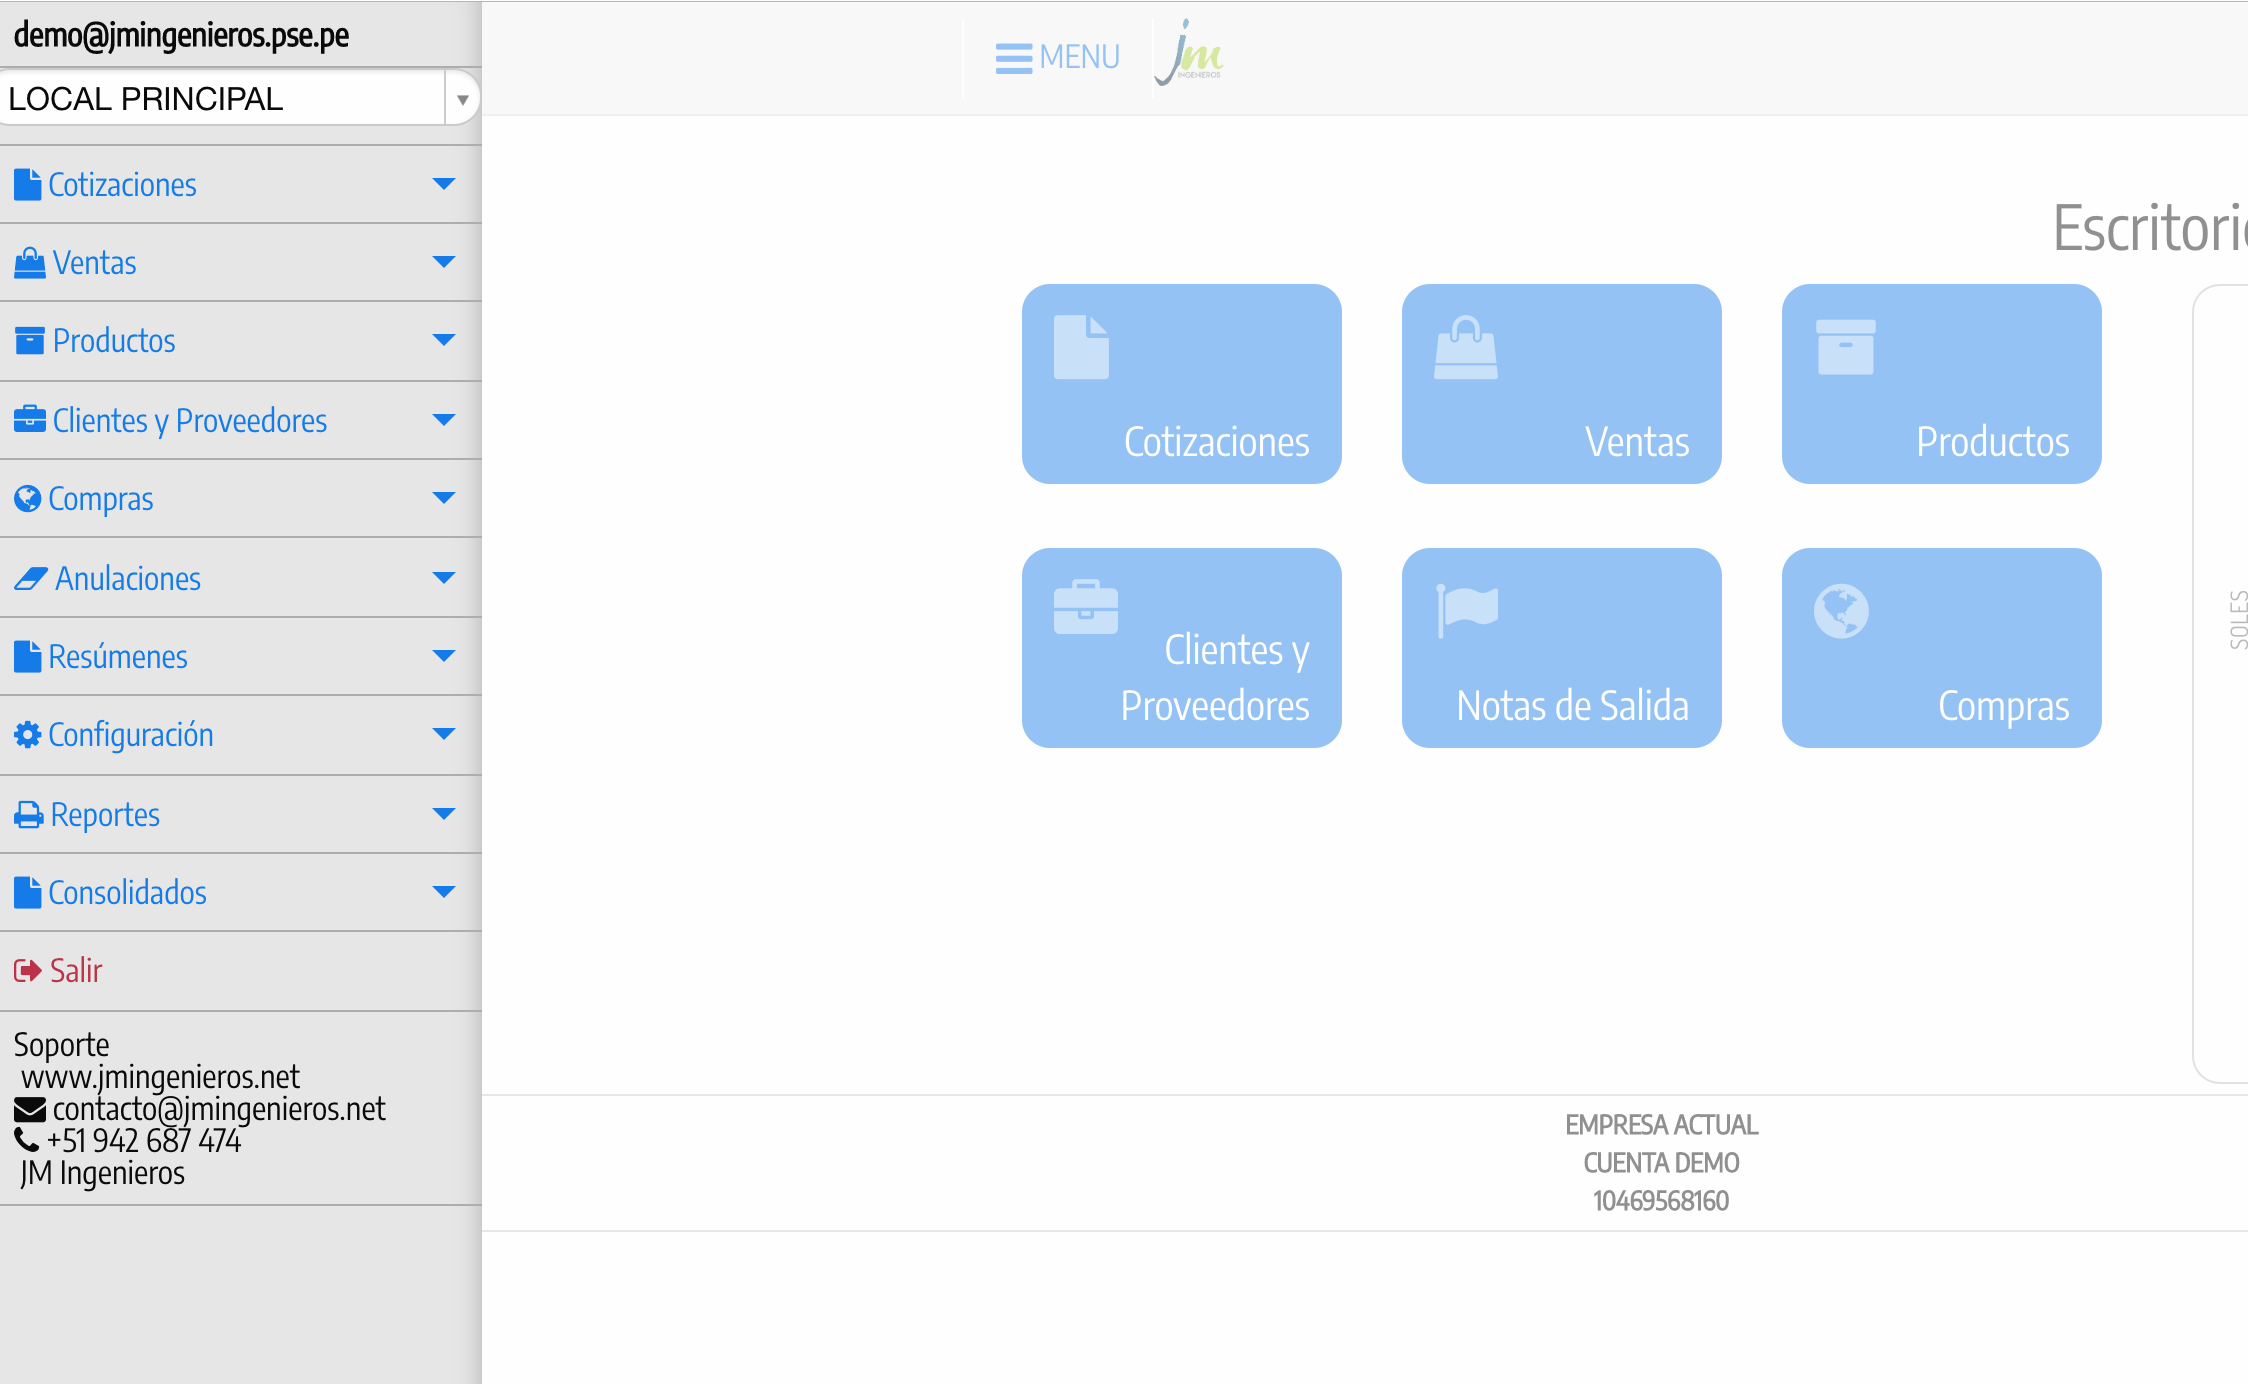Click the Productos tile archive box icon
2248x1384 pixels.
tap(1845, 347)
